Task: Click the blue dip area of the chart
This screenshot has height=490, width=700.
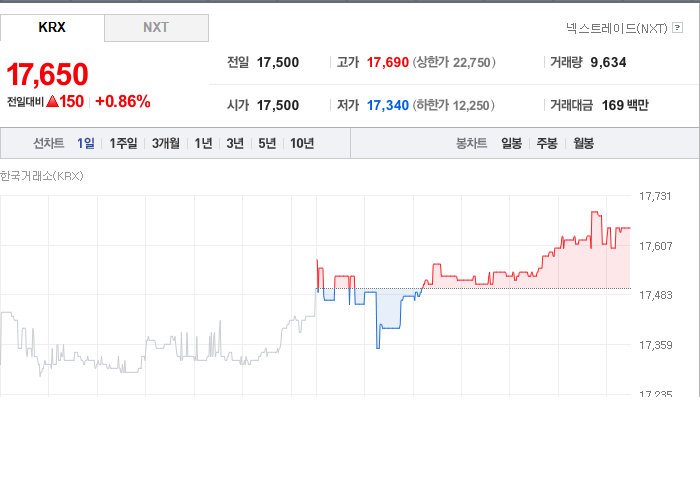Action: click(388, 308)
